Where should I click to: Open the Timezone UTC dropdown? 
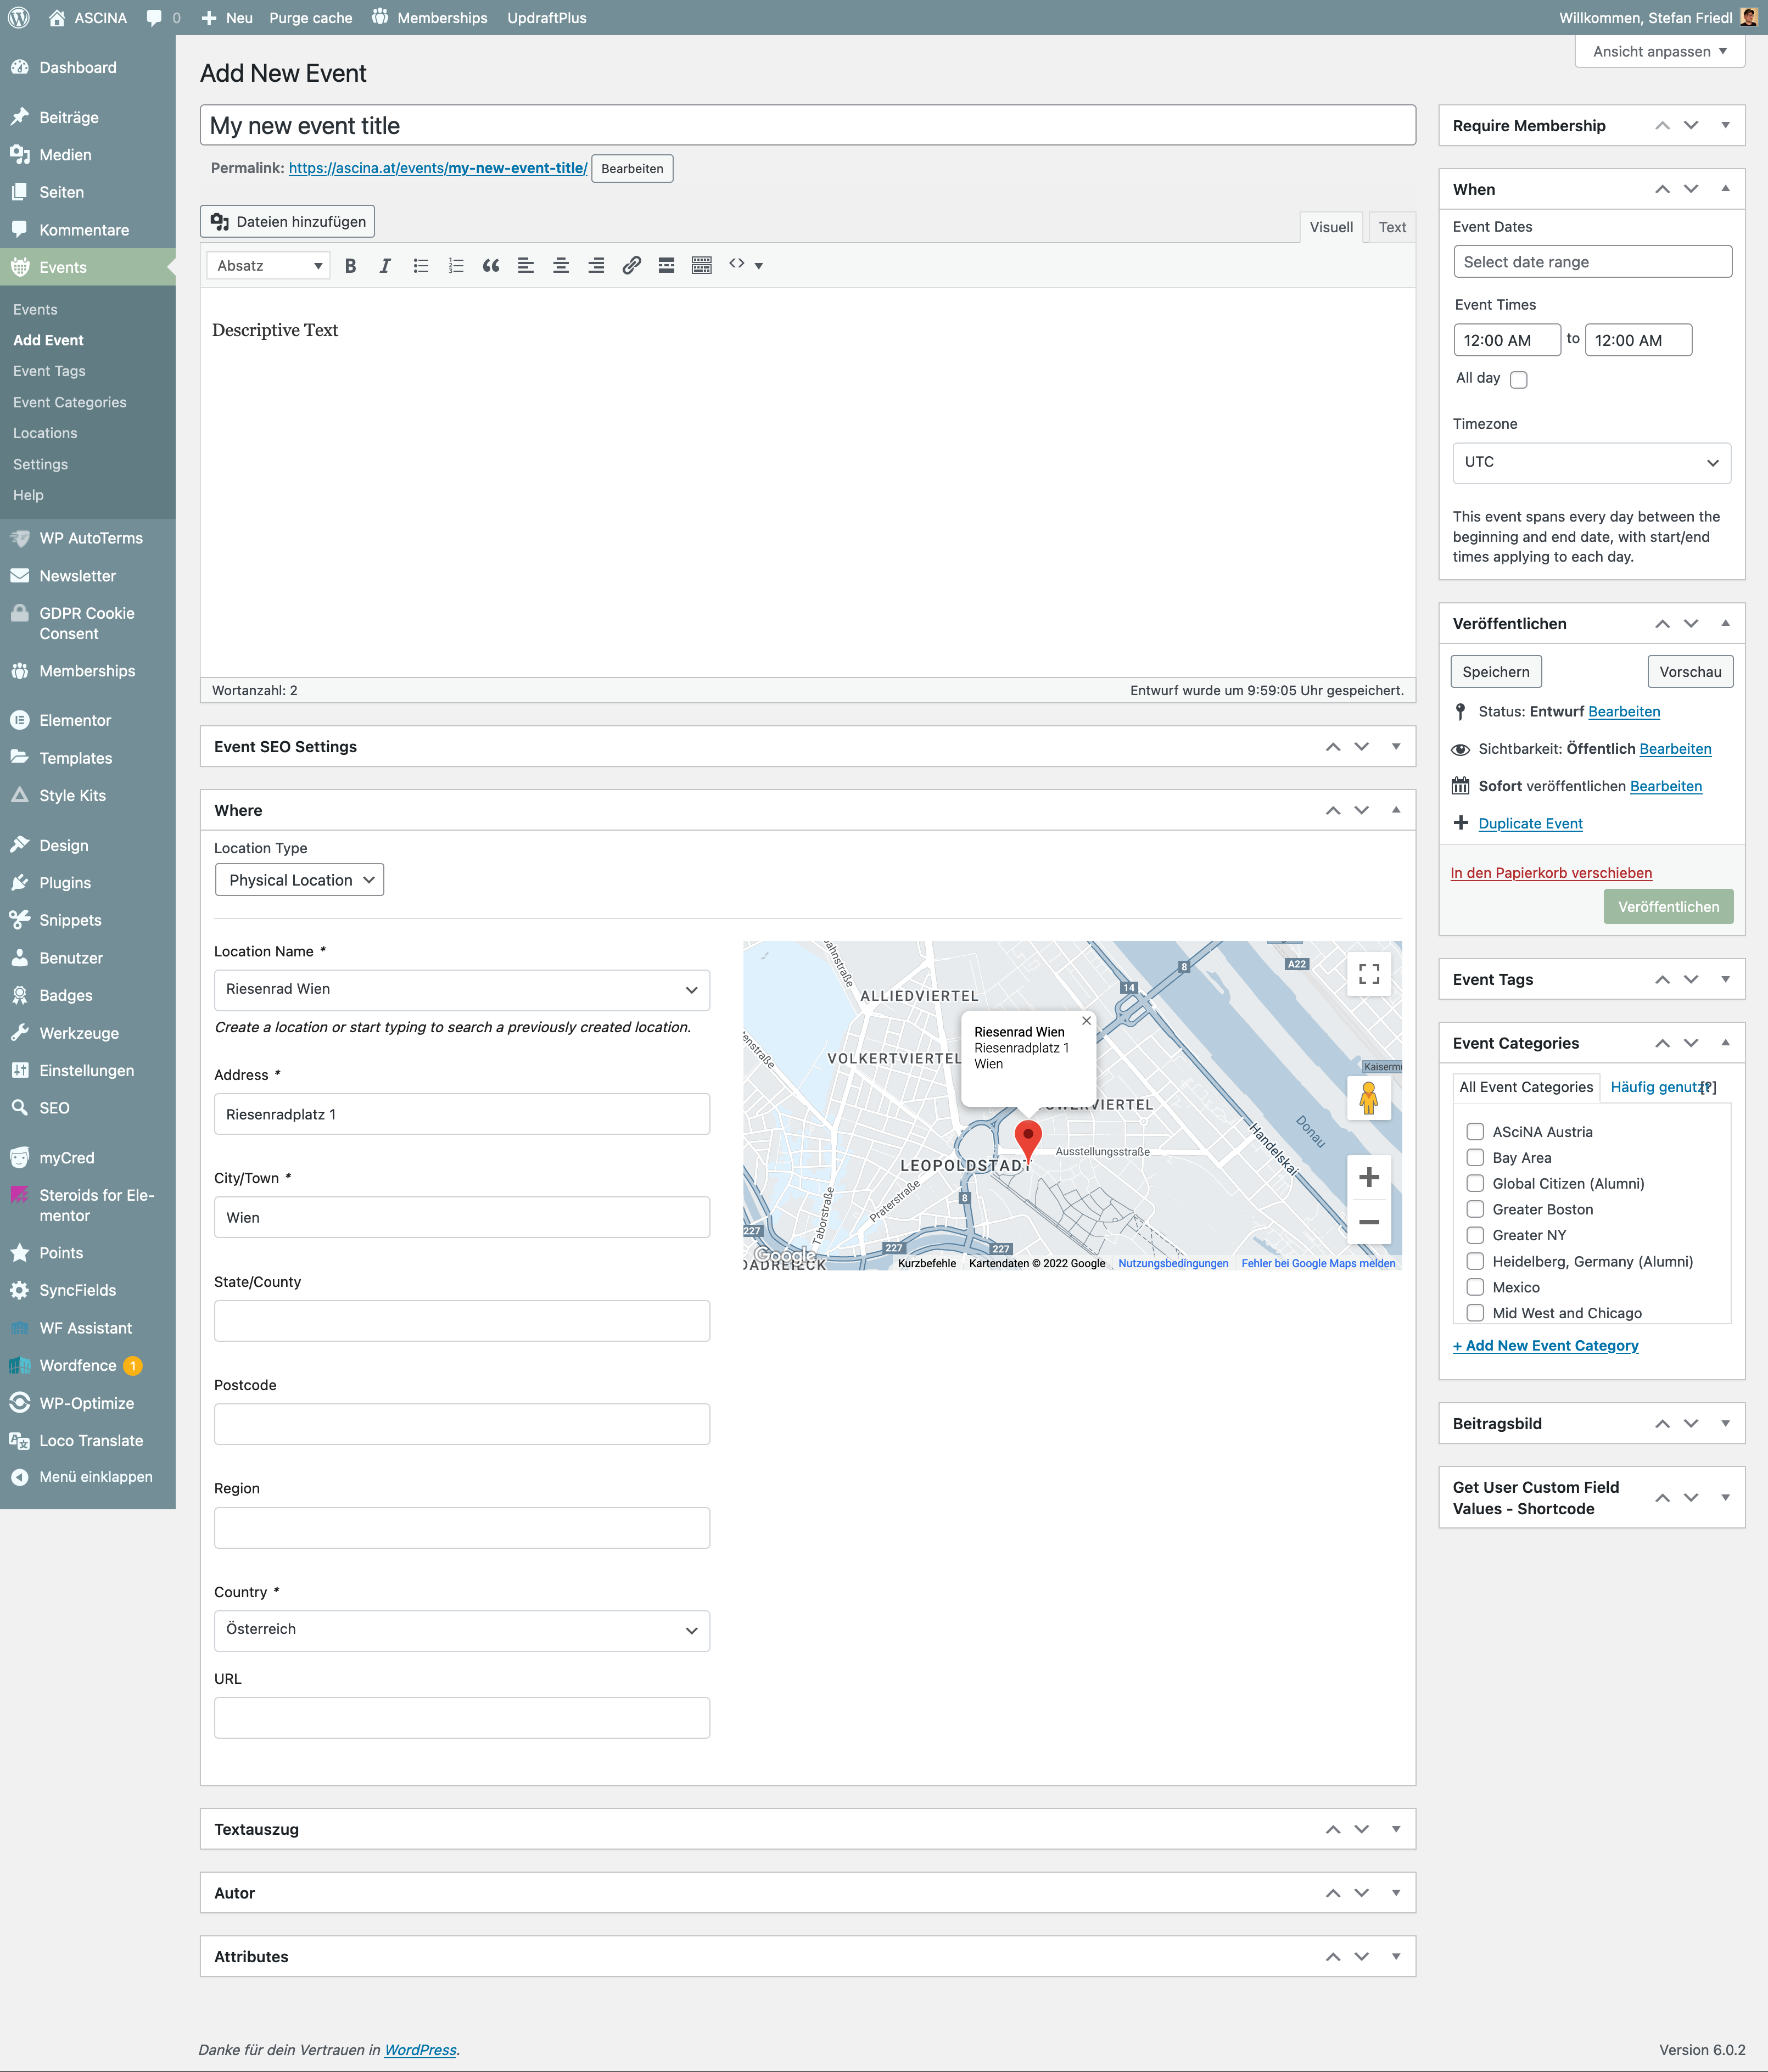1591,463
